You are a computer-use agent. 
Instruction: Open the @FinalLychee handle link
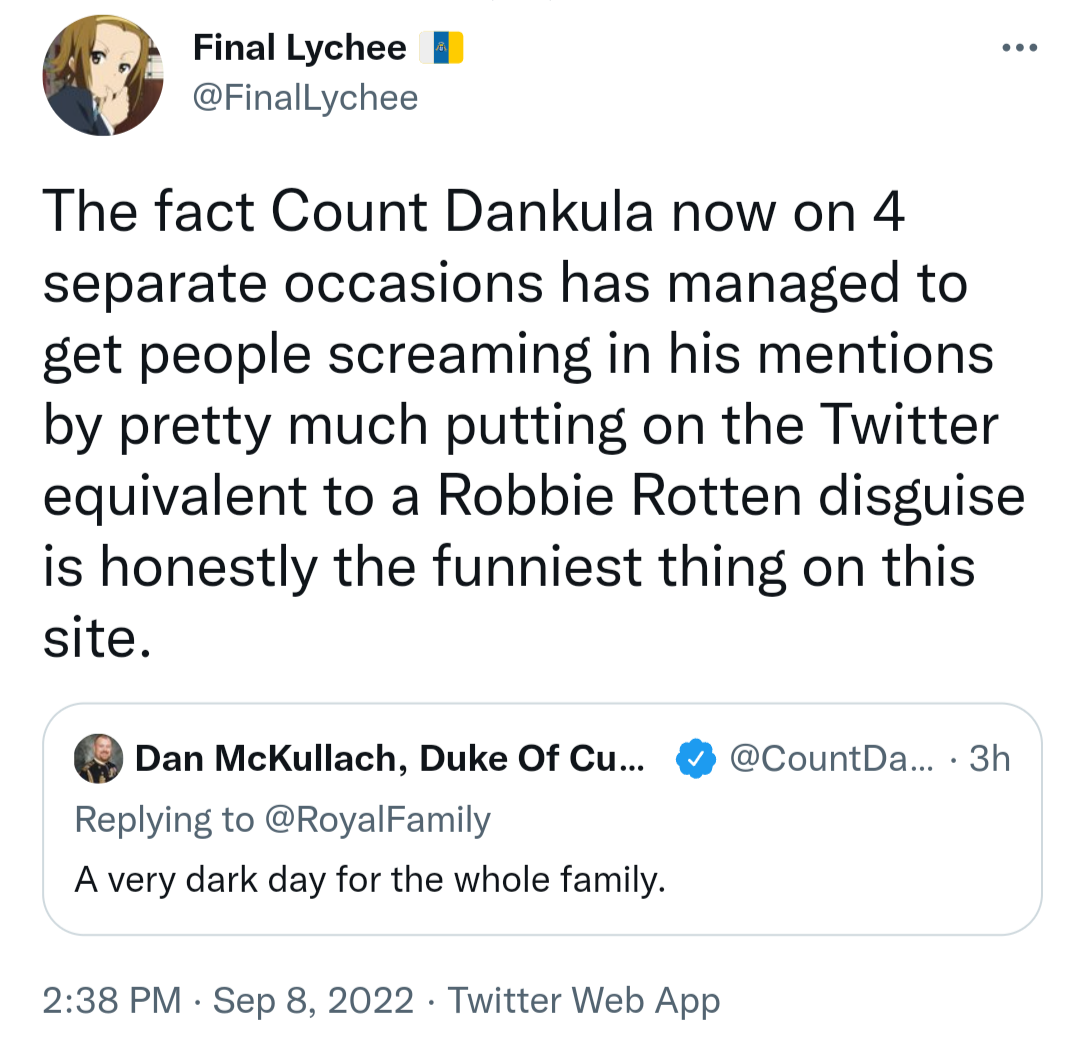click(304, 97)
